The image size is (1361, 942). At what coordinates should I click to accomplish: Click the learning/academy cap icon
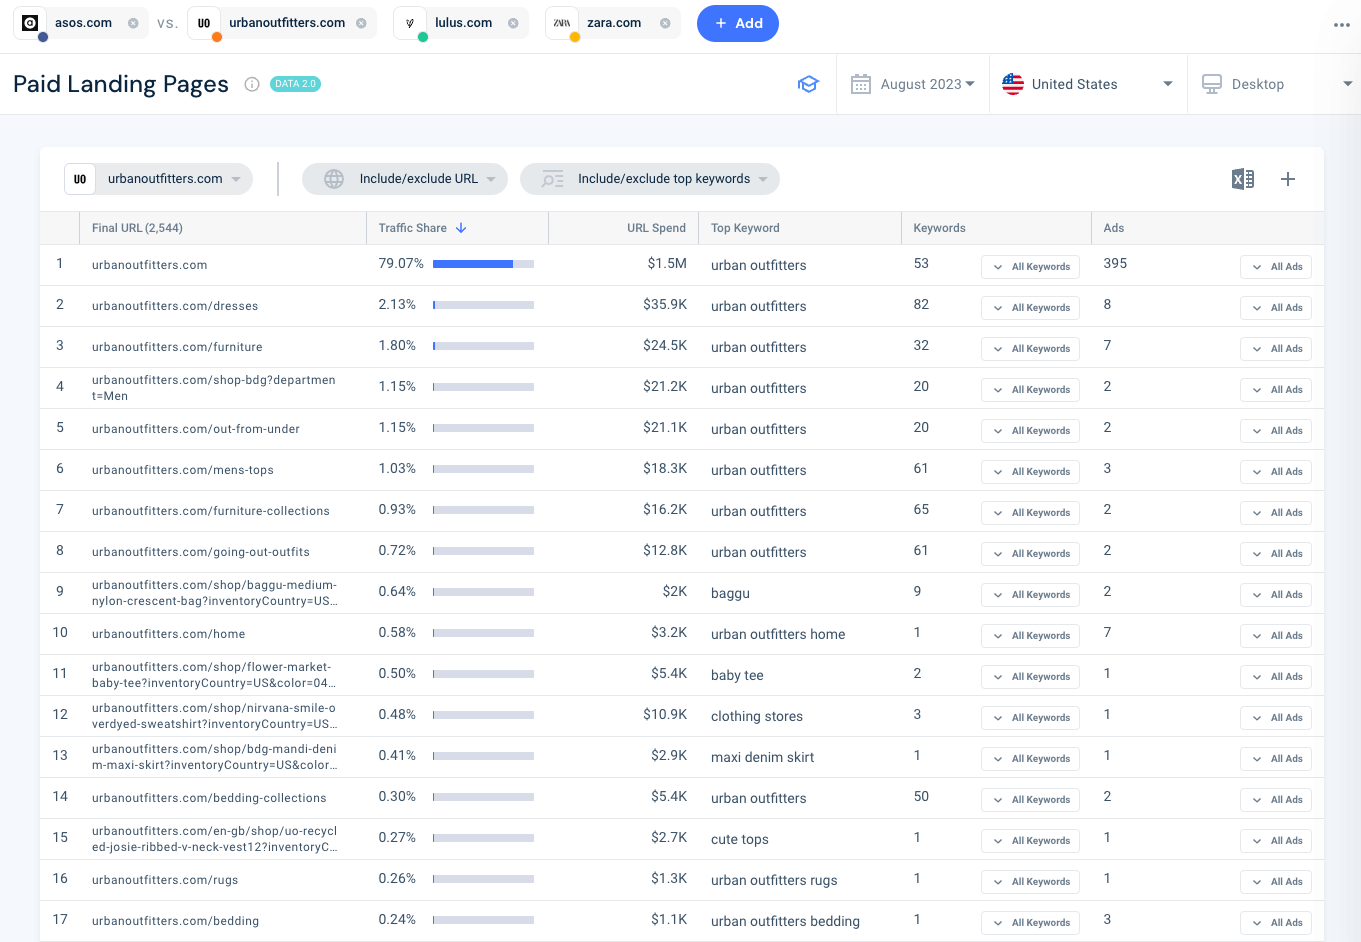808,84
